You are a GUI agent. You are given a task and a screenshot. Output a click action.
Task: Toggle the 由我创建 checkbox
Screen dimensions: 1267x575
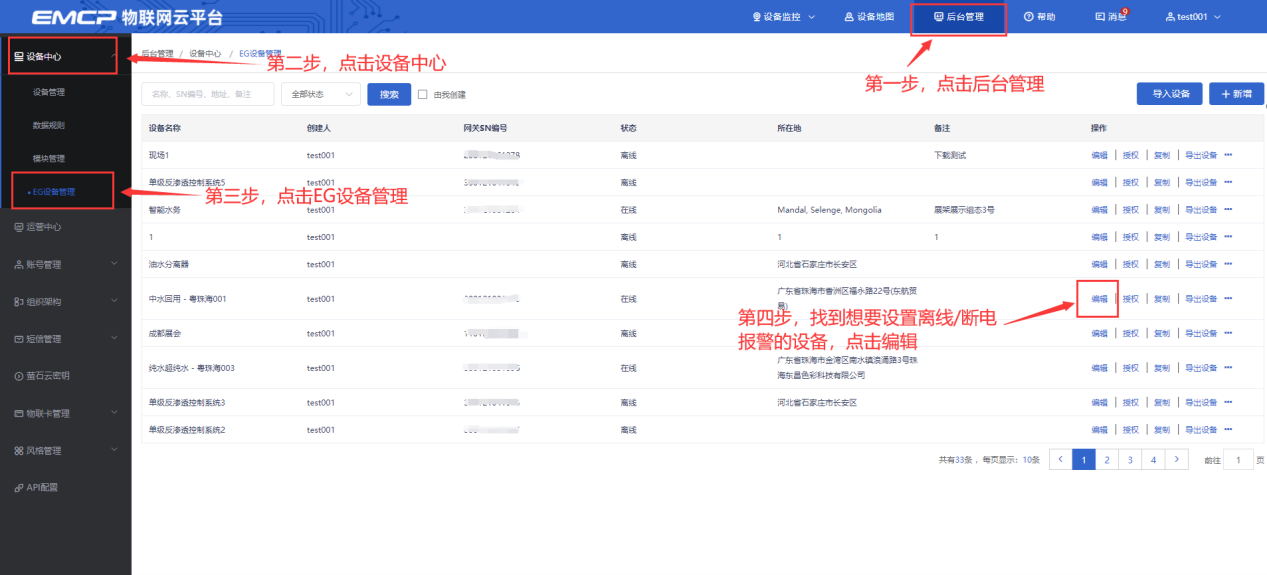(x=423, y=95)
